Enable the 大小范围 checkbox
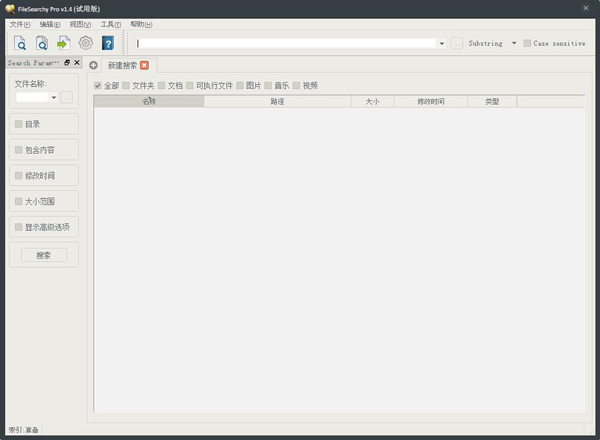This screenshot has width=600, height=440. [18, 201]
